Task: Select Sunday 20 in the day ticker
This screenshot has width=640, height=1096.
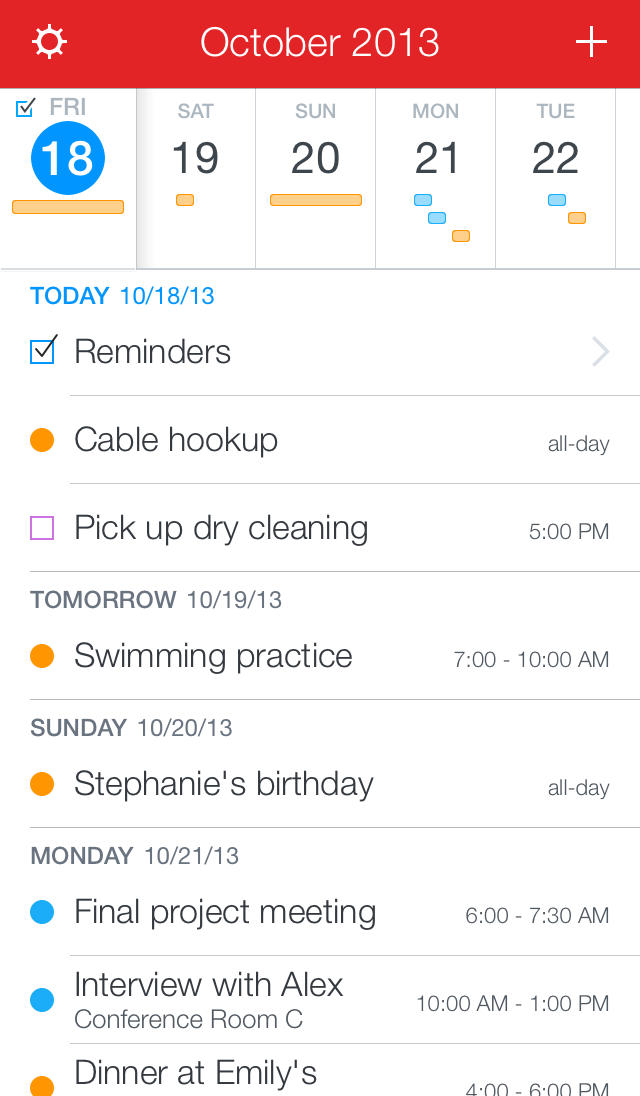Action: point(315,158)
